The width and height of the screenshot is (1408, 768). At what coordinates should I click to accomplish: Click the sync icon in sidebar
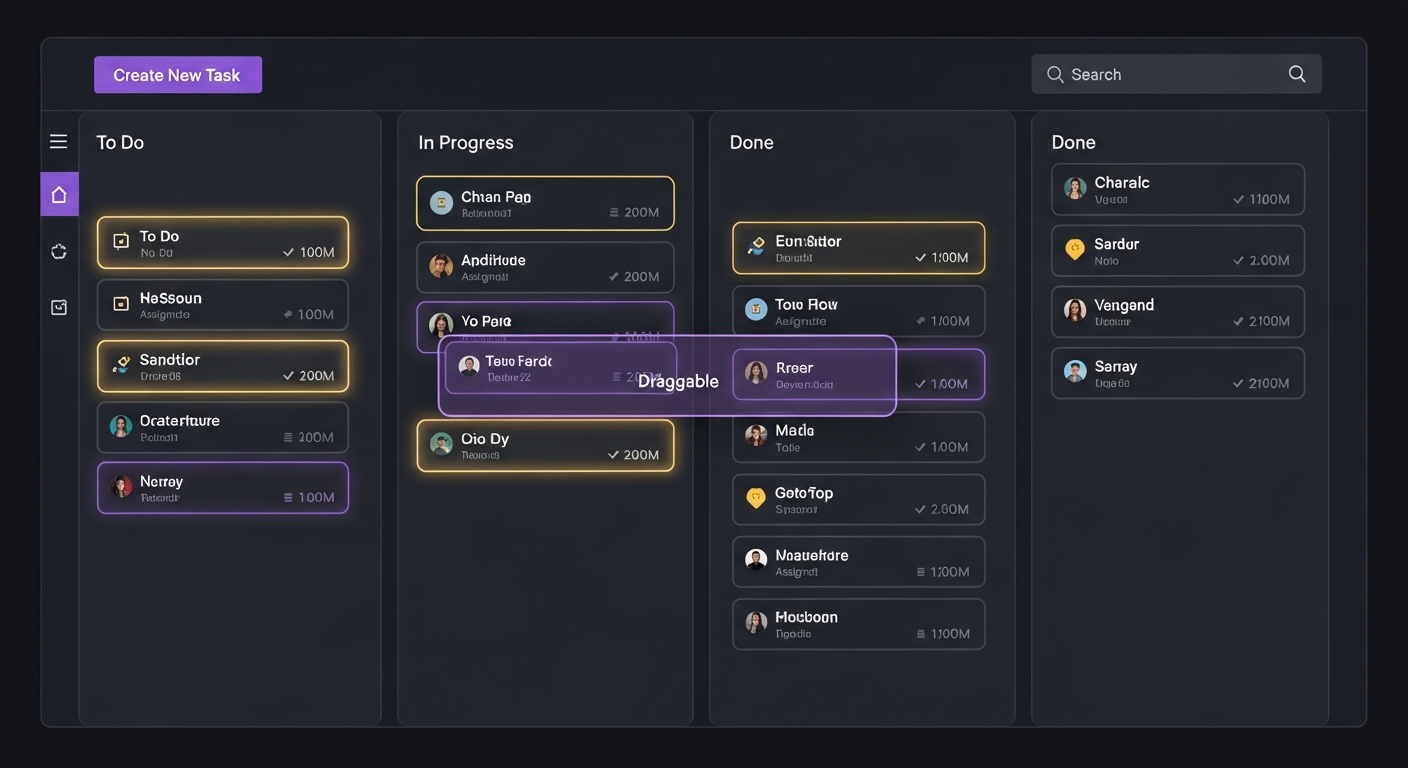tap(59, 251)
